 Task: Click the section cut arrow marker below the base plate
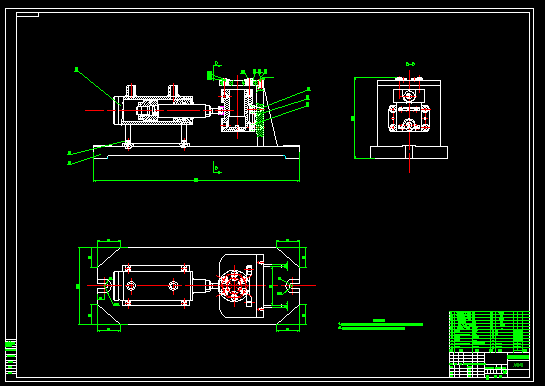click(x=217, y=167)
